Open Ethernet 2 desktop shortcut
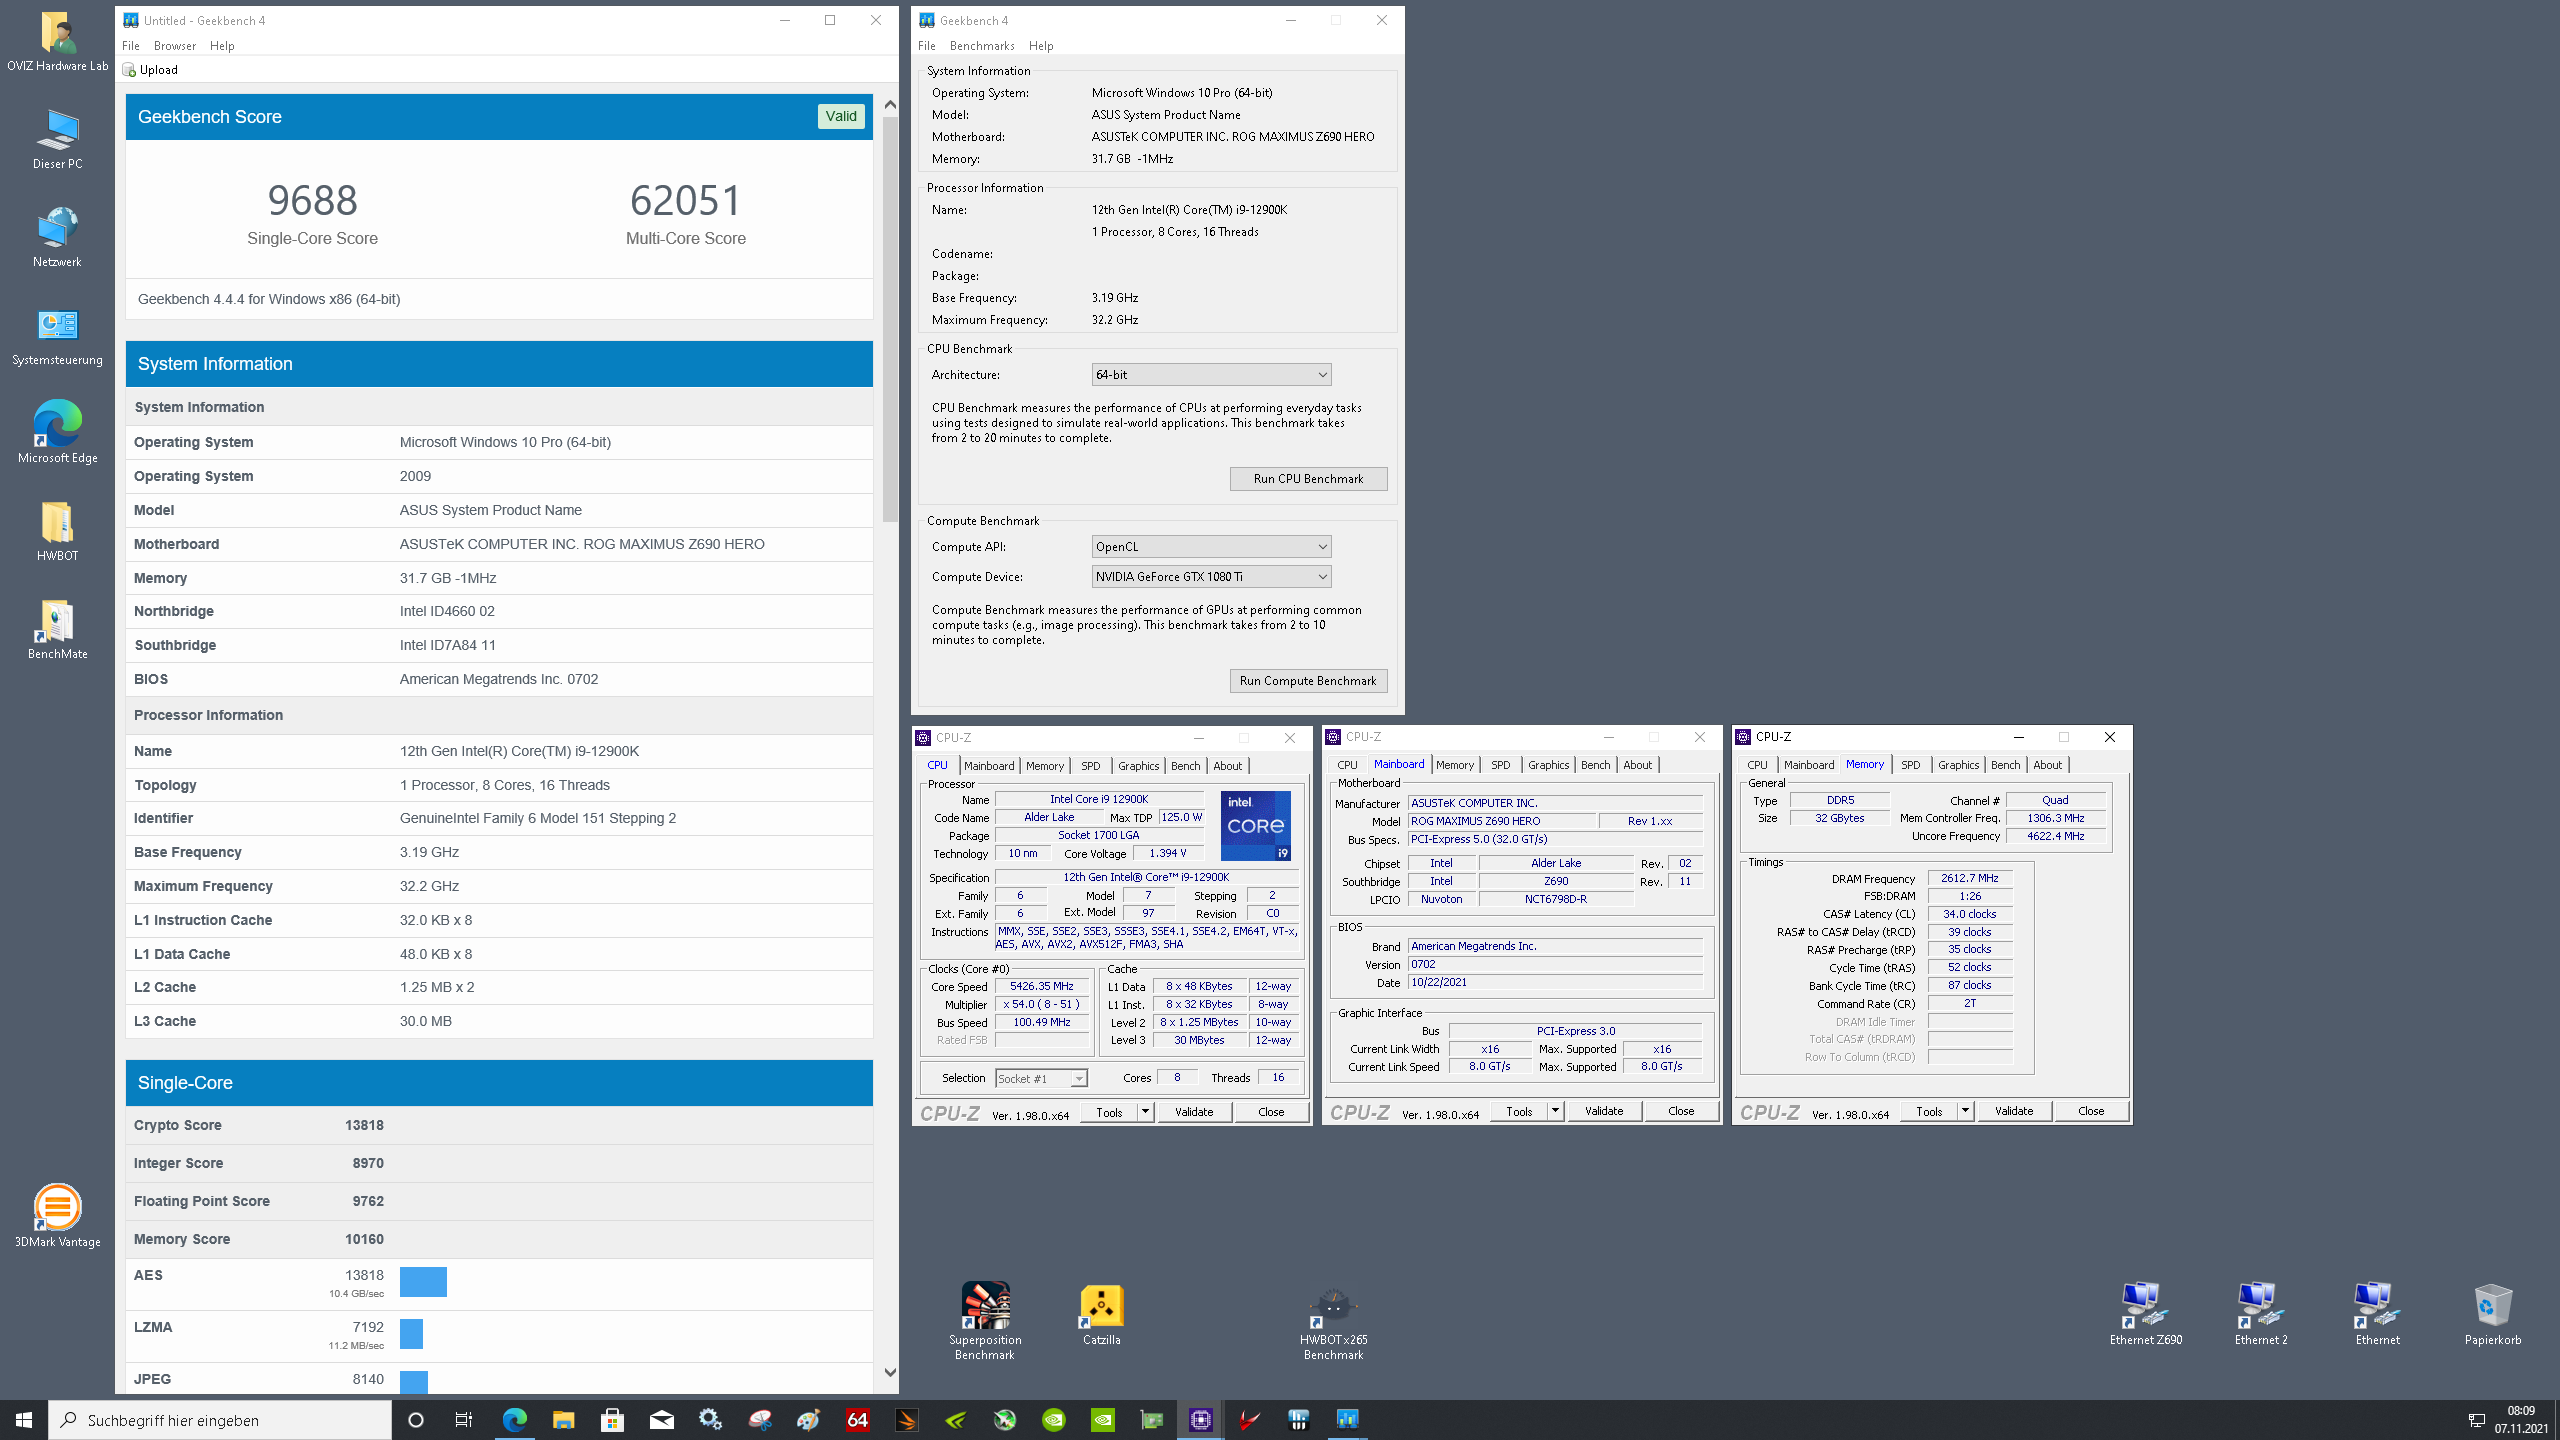Viewport: 2560px width, 1440px height. click(2261, 1314)
